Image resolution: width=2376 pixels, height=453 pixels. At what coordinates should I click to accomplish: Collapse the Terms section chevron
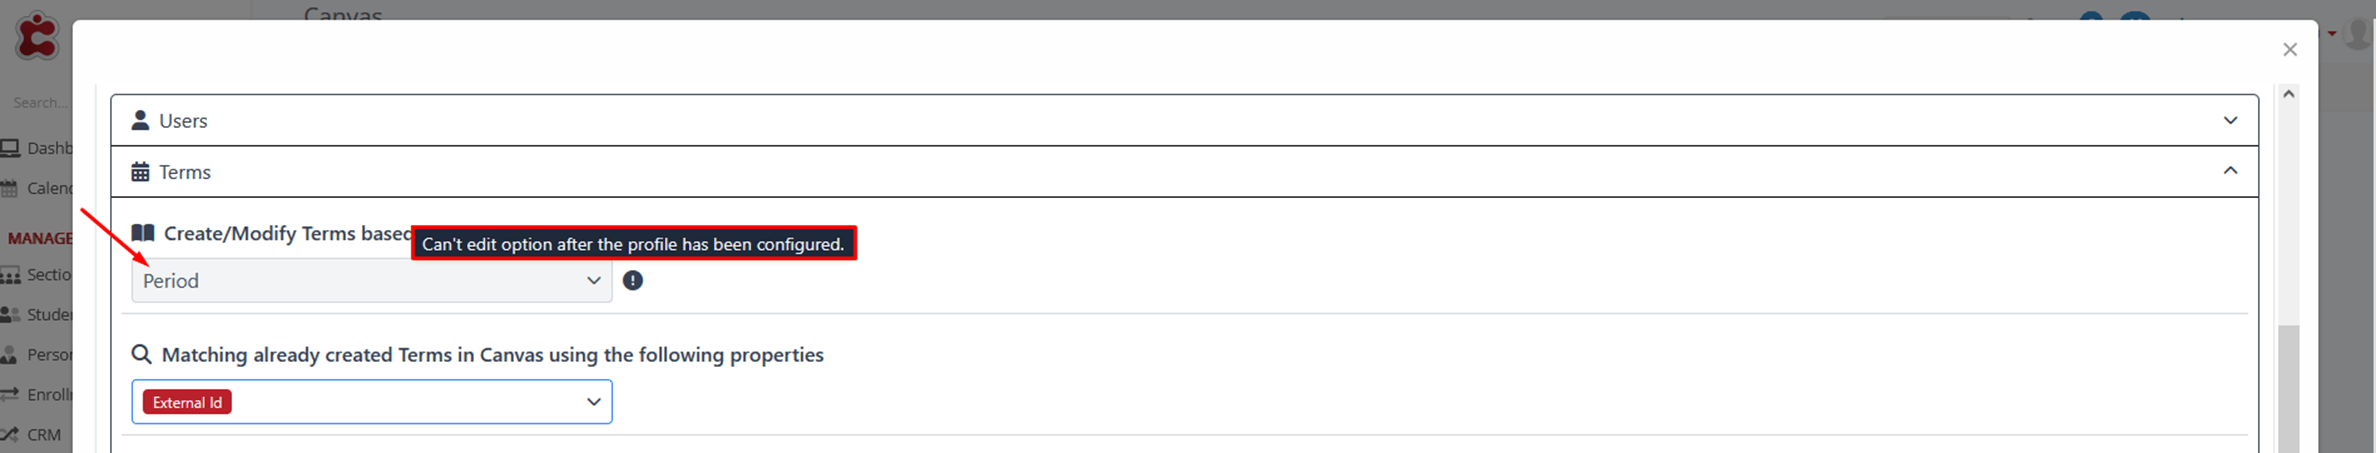(x=2230, y=171)
